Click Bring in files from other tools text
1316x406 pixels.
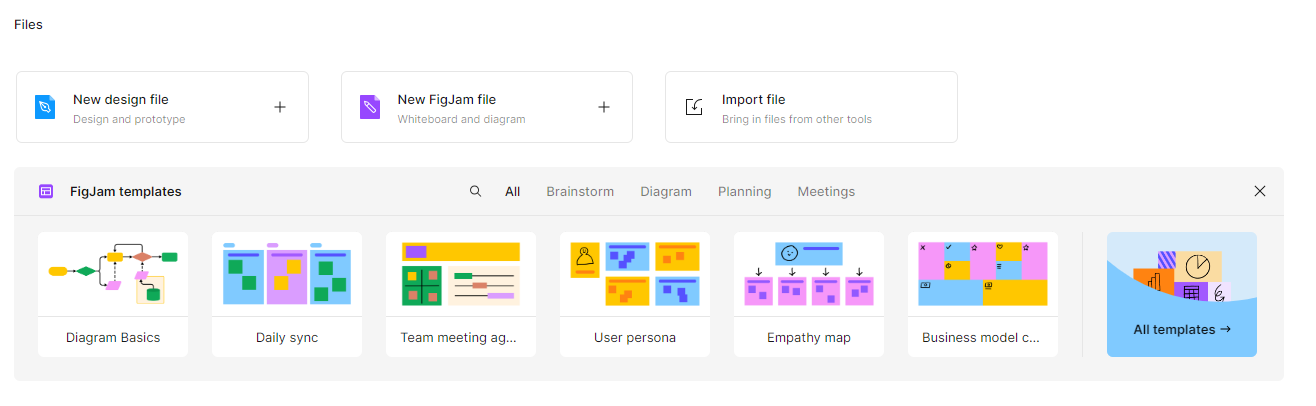797,119
